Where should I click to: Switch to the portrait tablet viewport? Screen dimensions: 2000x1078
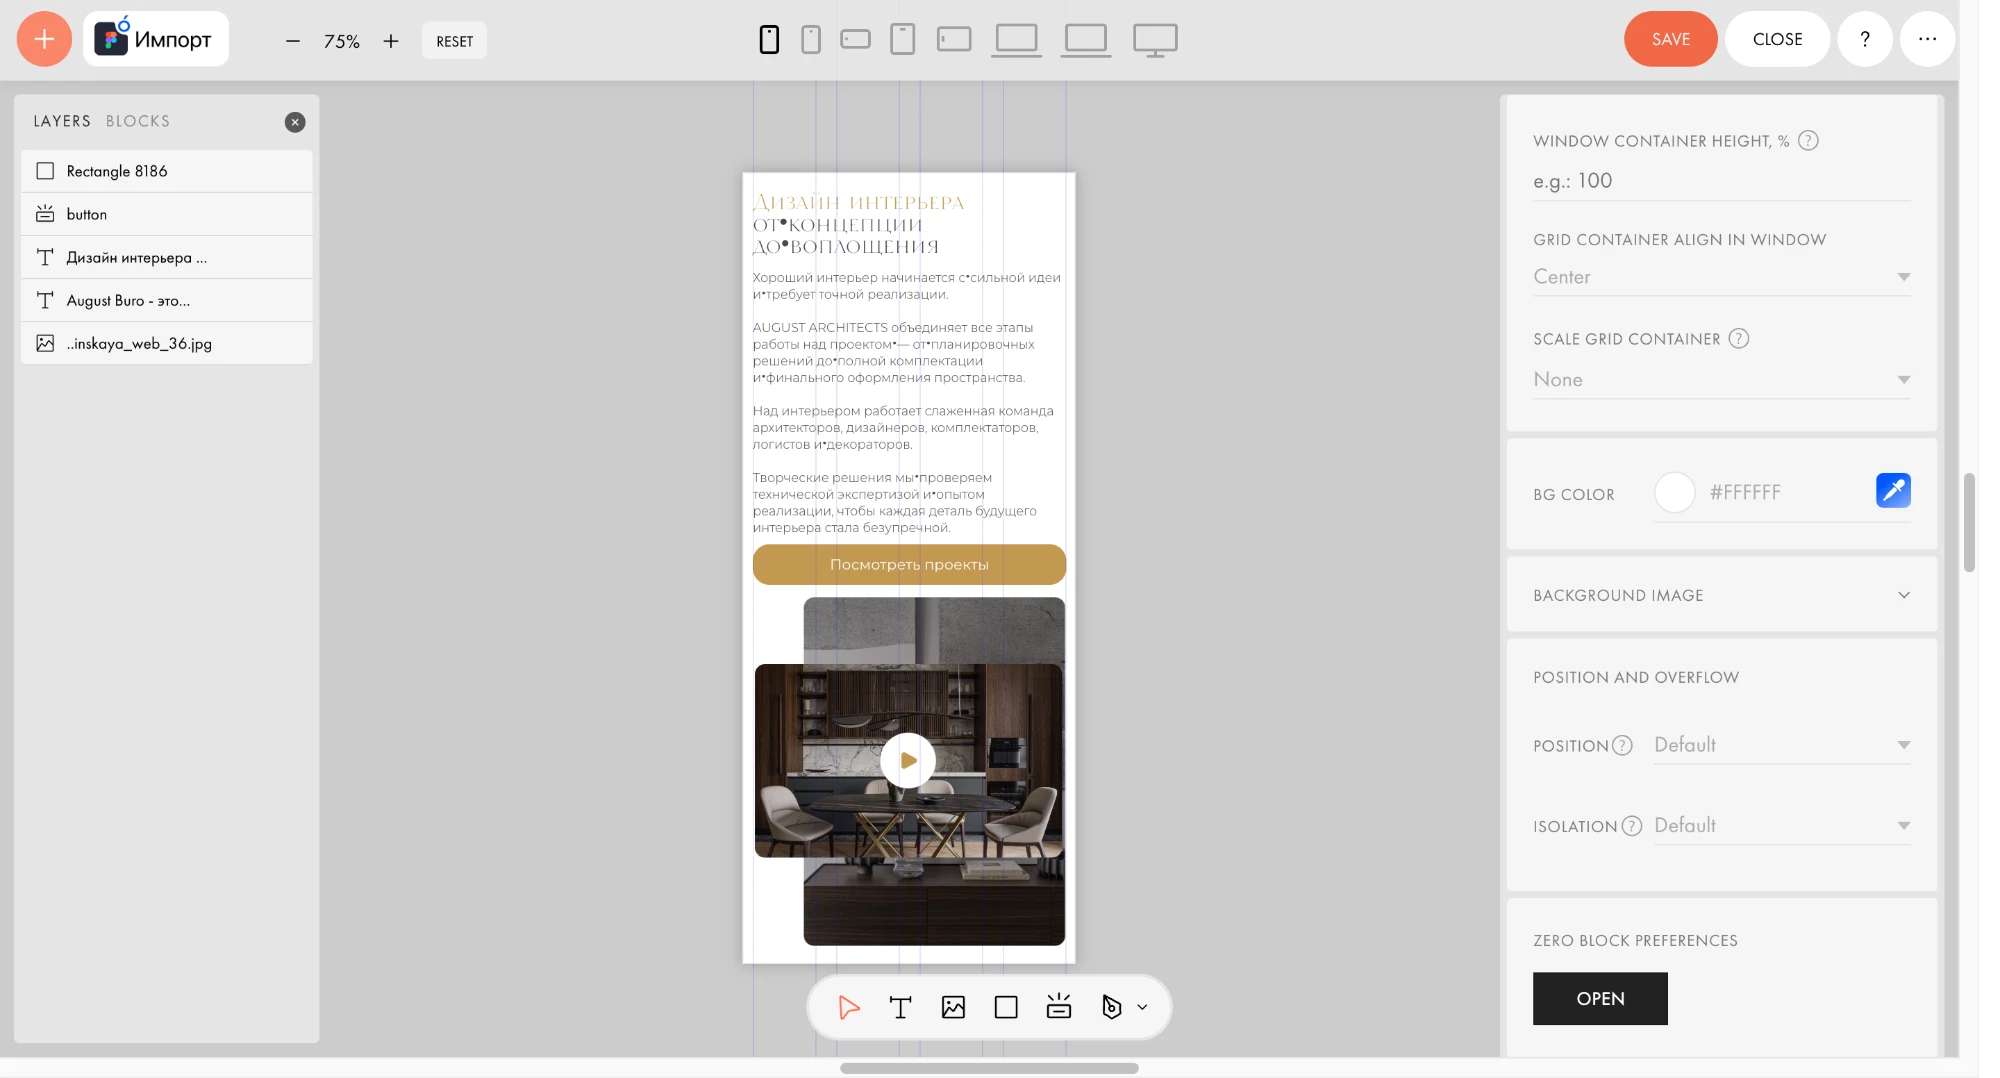903,39
